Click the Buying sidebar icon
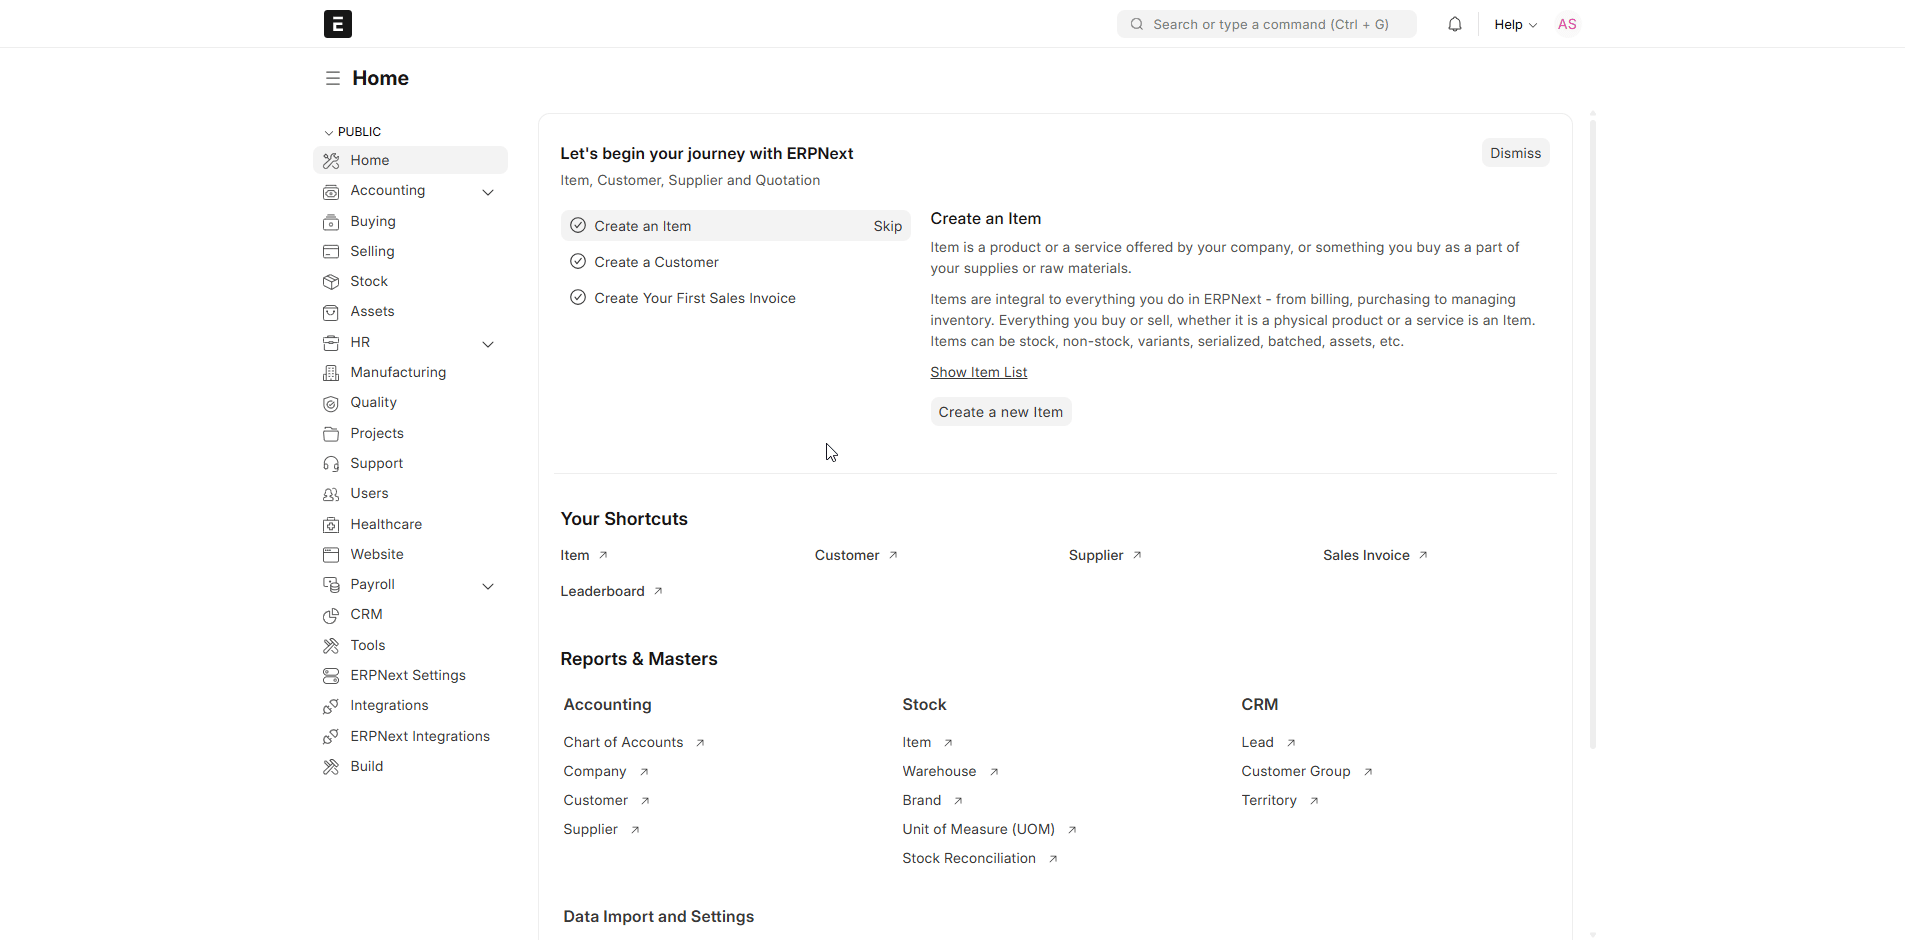This screenshot has height=945, width=1920. (331, 222)
